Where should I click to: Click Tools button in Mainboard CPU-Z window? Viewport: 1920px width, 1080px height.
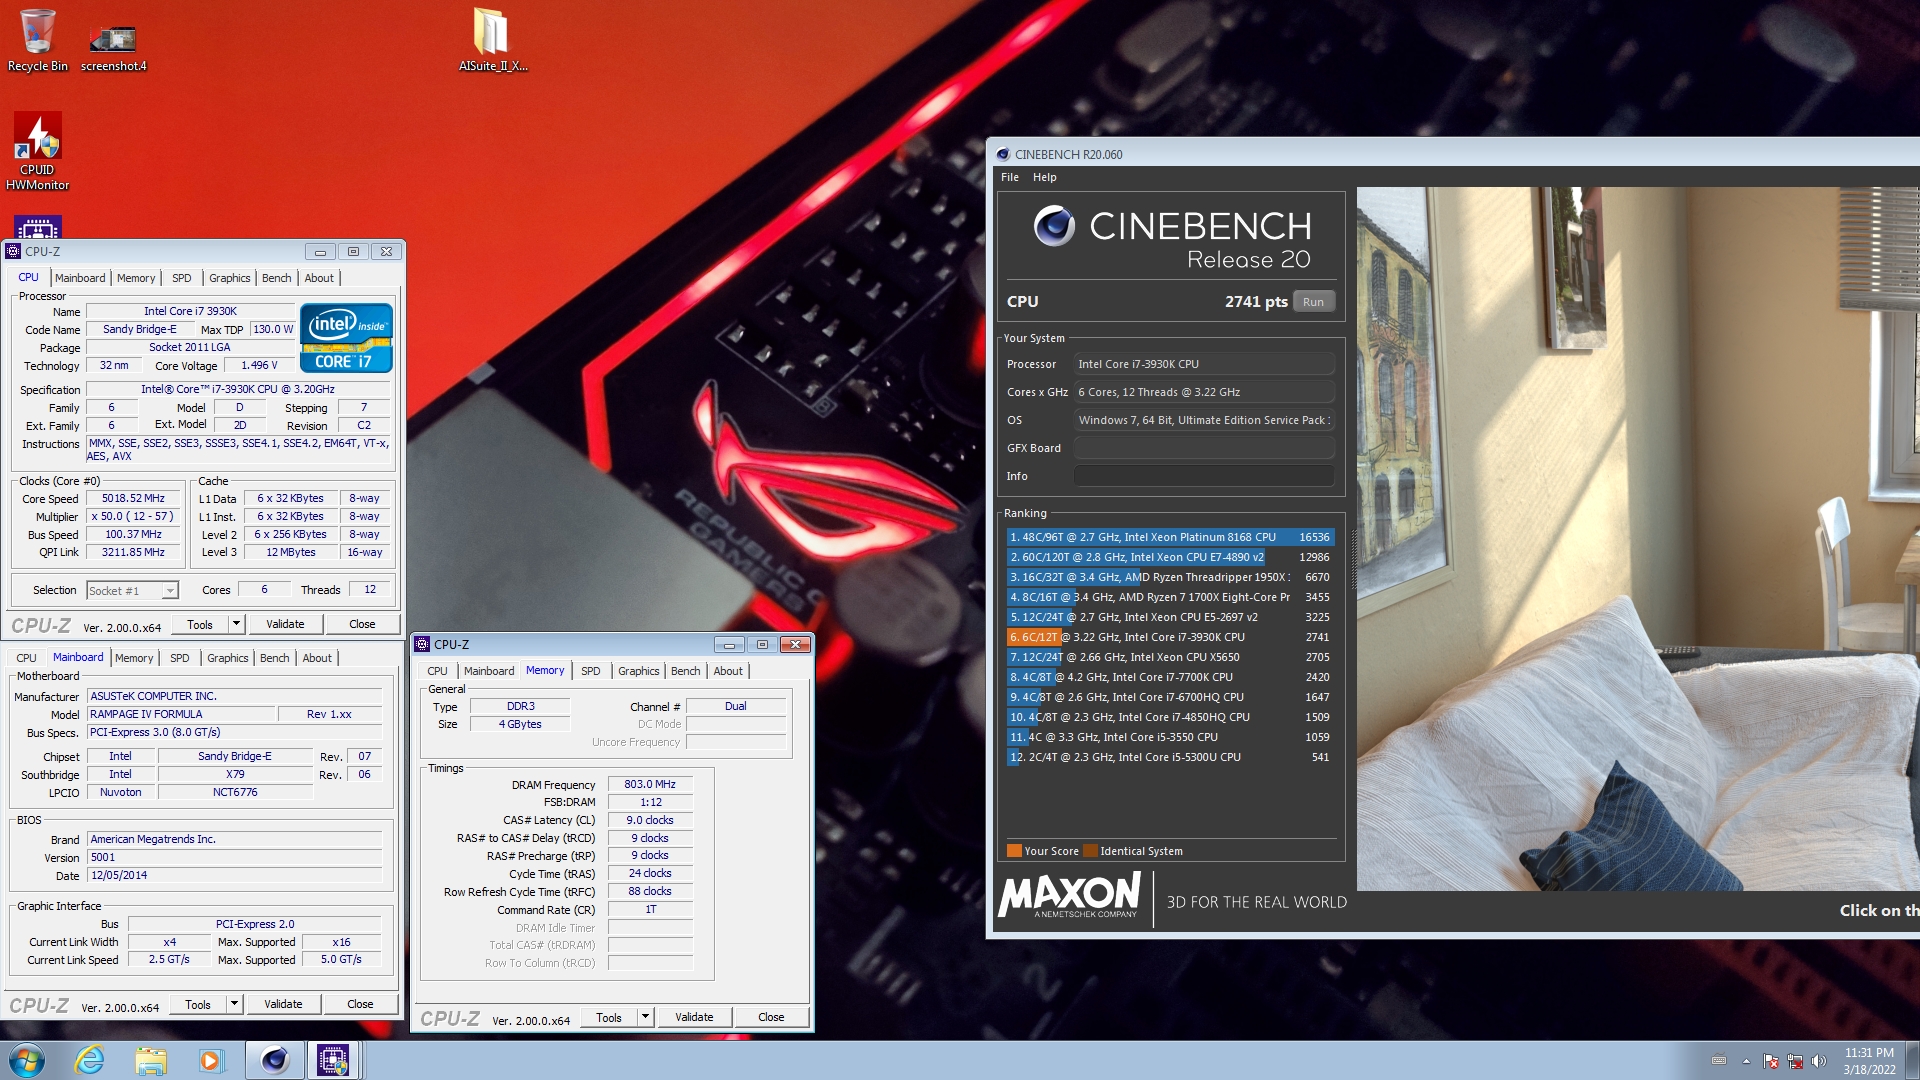pyautogui.click(x=198, y=1004)
